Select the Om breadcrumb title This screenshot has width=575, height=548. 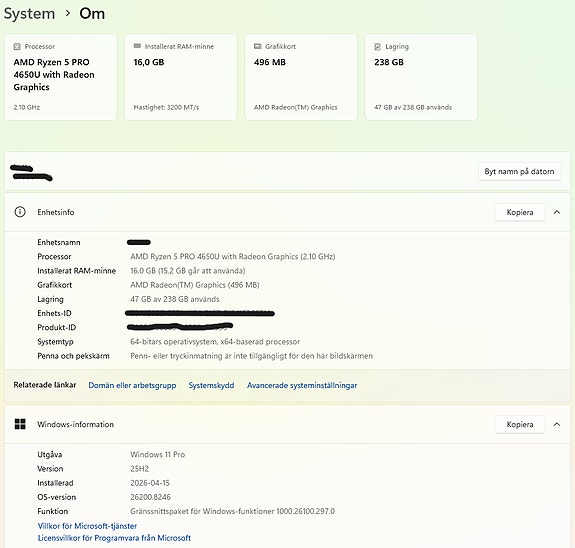(x=92, y=14)
